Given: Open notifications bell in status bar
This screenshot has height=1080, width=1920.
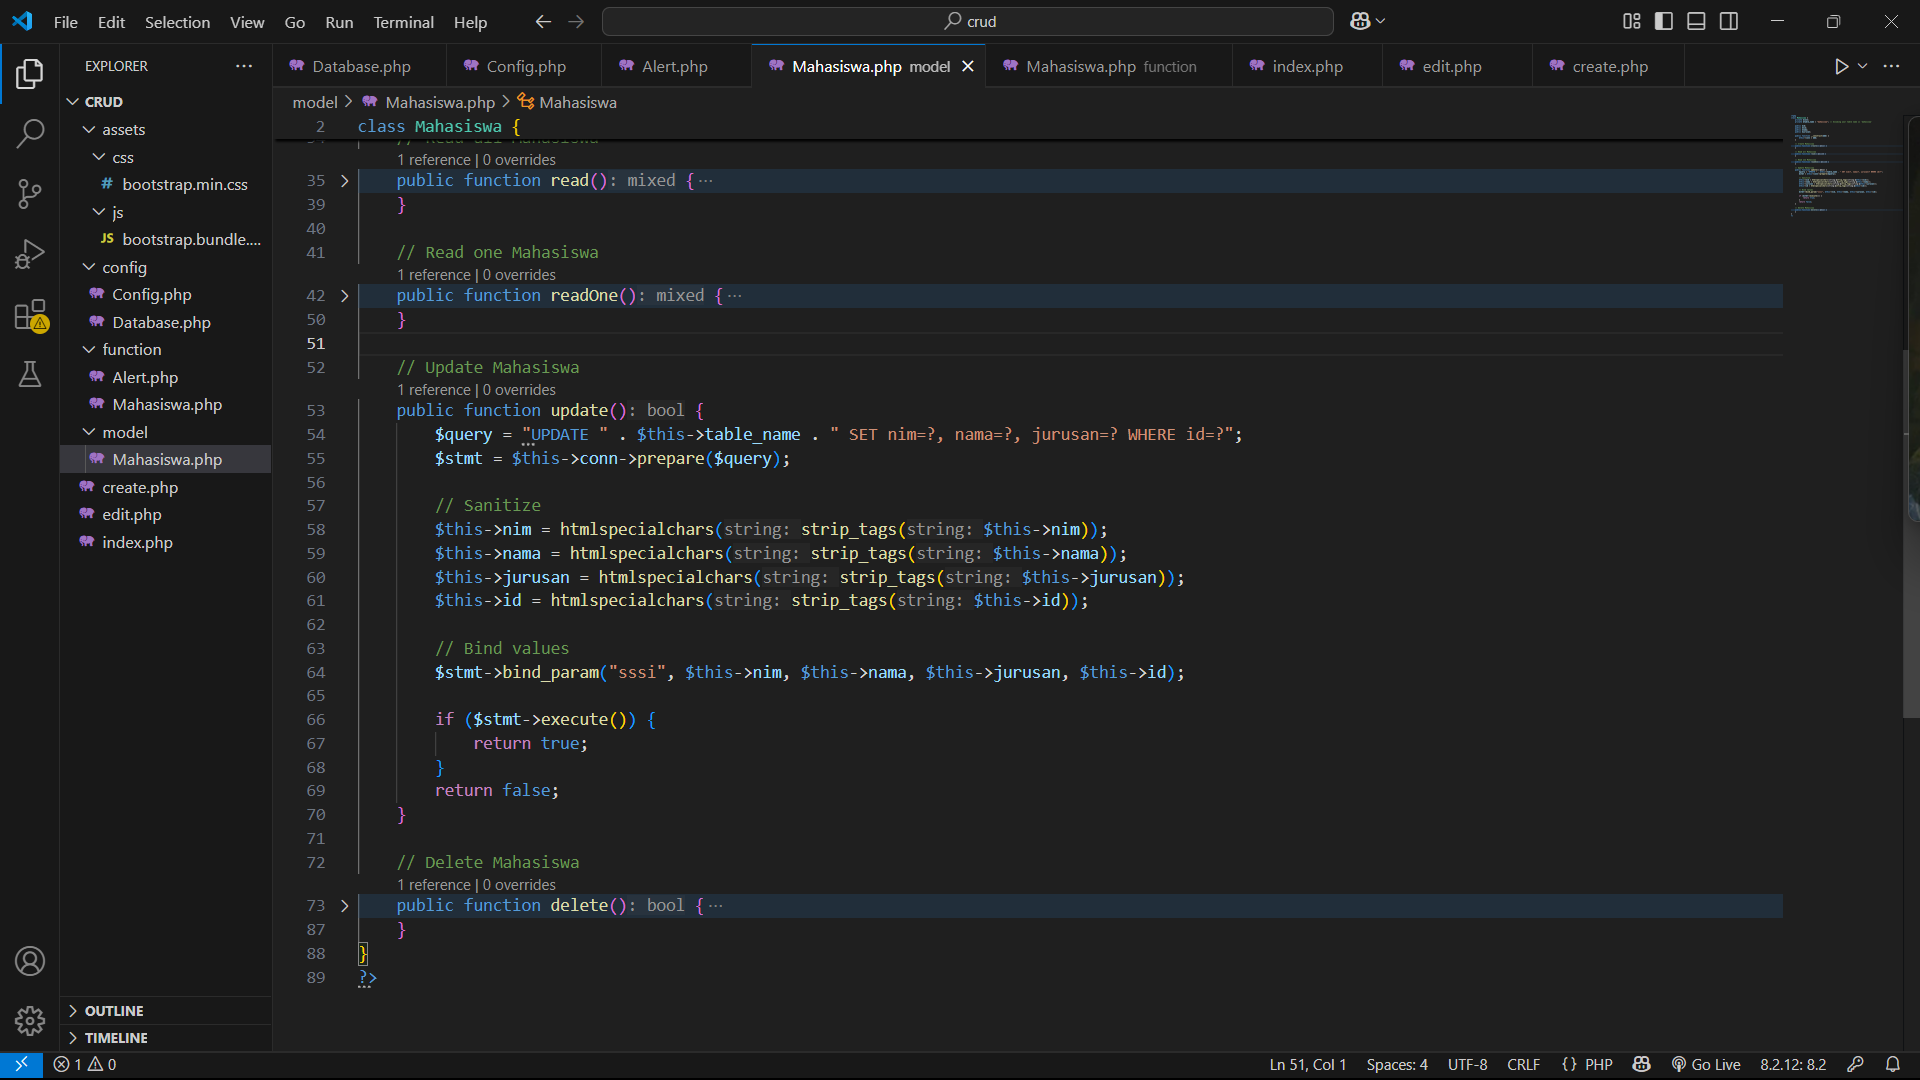Looking at the screenshot, I should 1892,1064.
